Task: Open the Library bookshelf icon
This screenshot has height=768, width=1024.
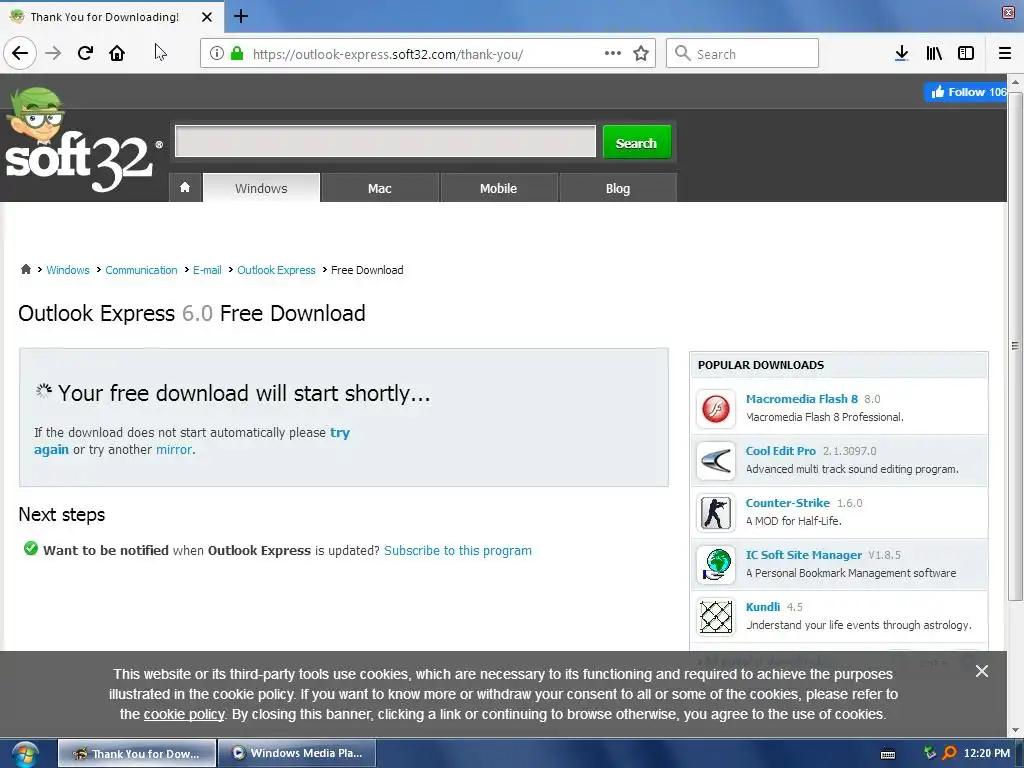Action: pos(934,54)
